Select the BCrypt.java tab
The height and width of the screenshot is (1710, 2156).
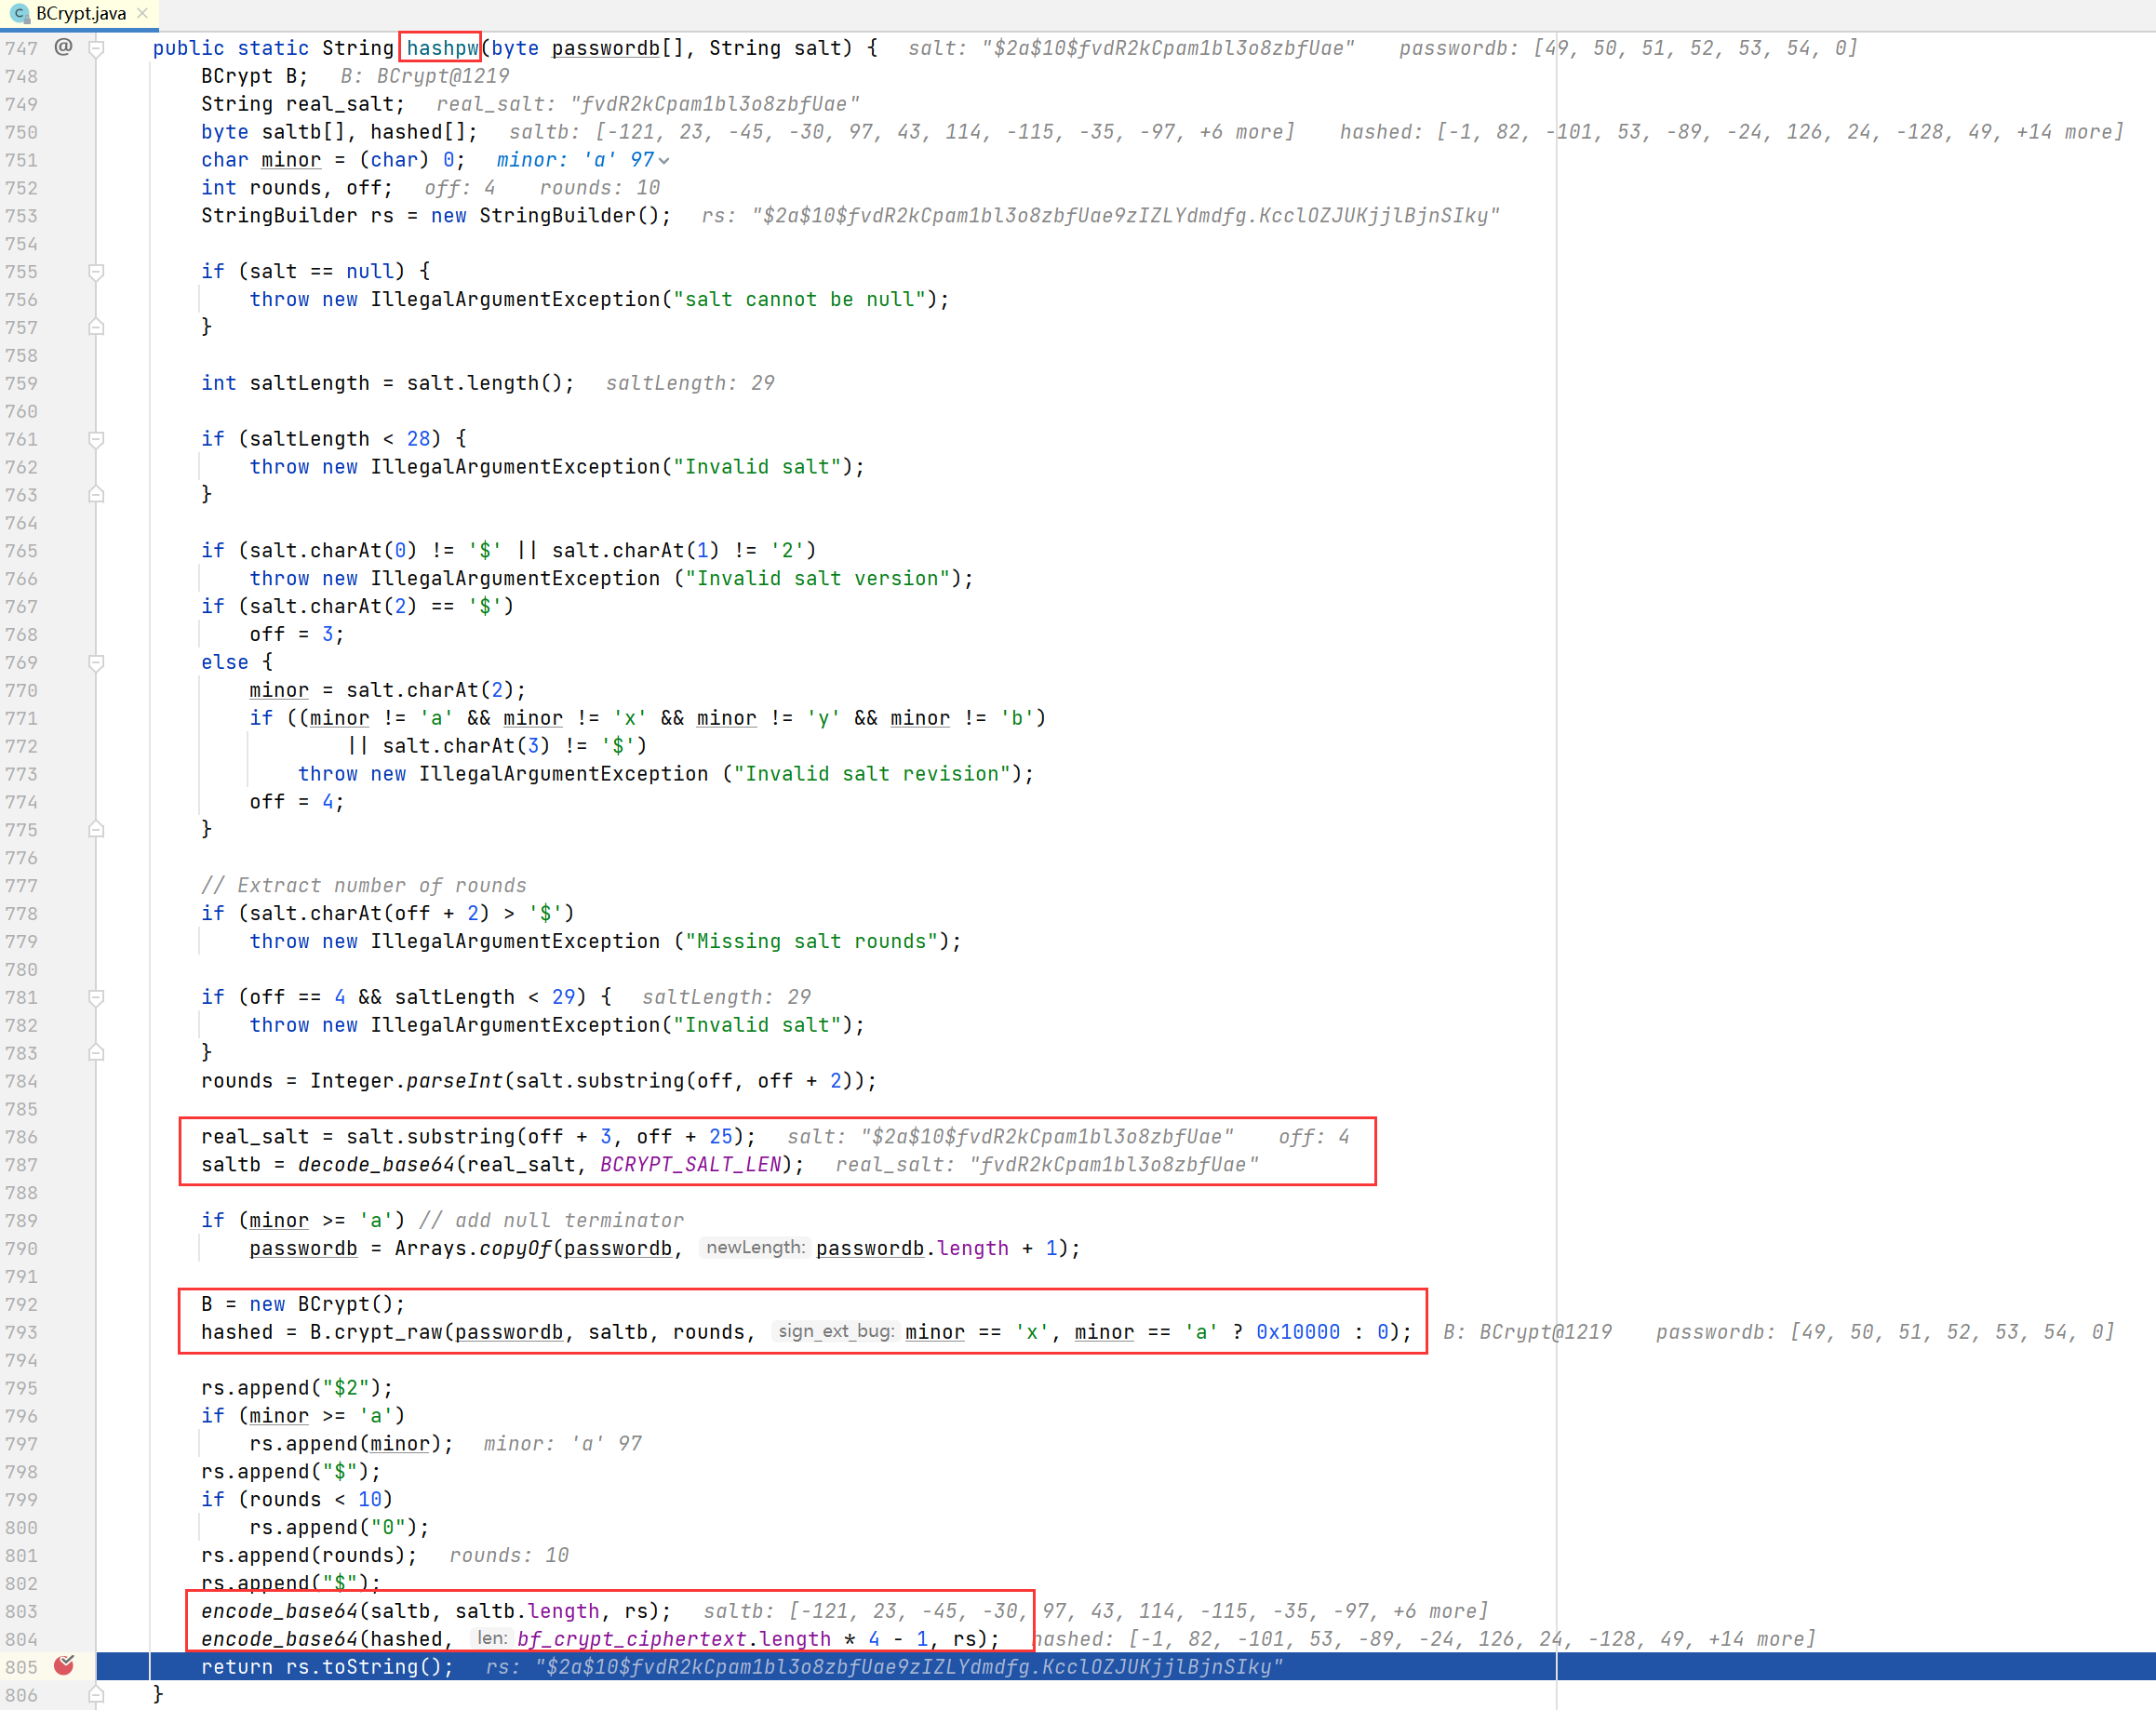pyautogui.click(x=80, y=14)
